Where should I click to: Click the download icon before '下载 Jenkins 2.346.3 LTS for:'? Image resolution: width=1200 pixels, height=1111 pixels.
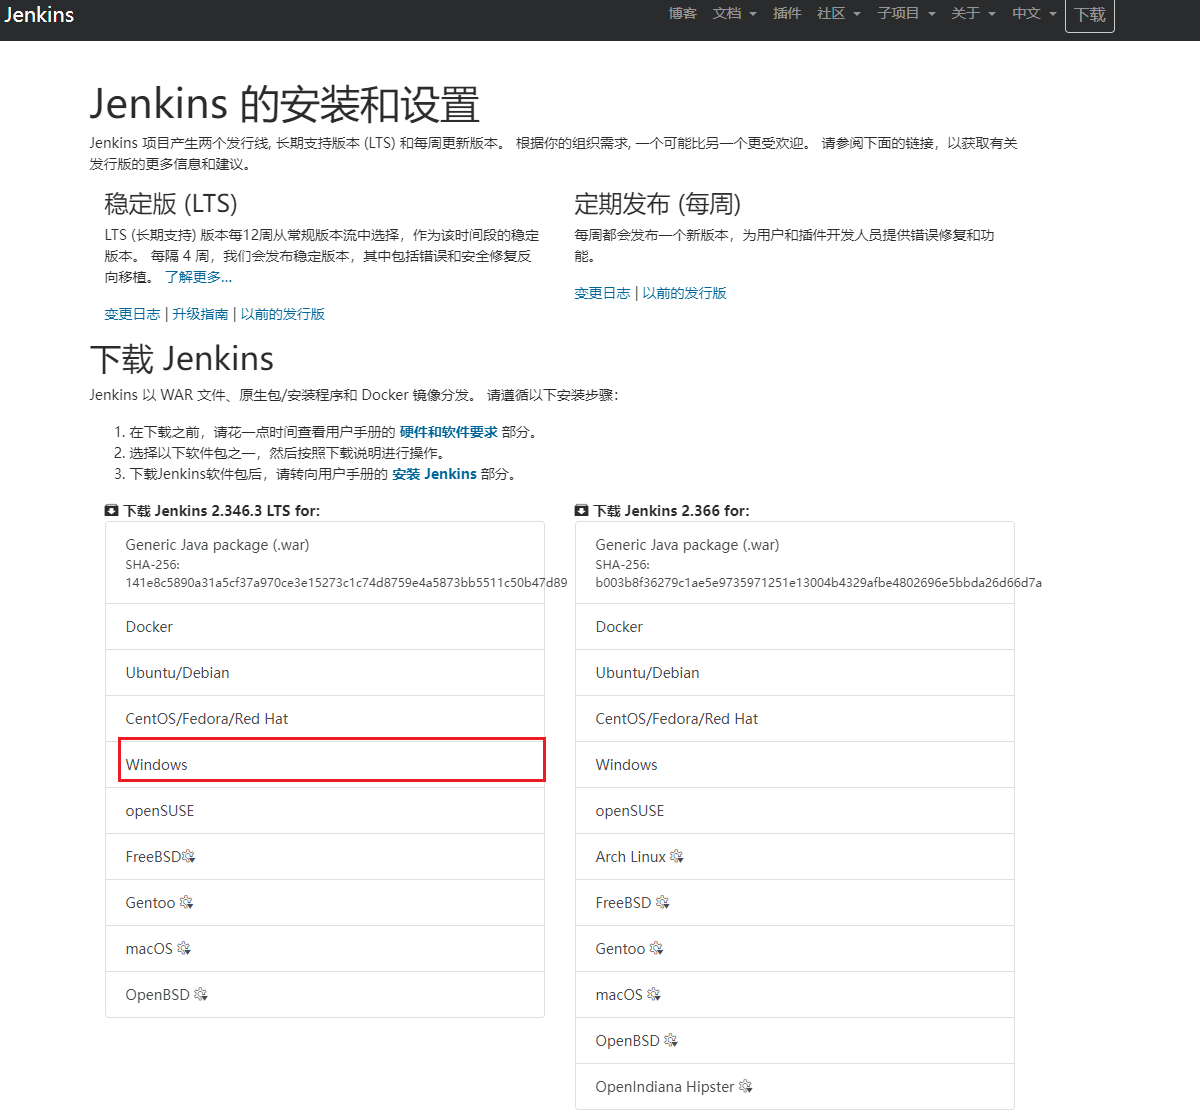(111, 511)
